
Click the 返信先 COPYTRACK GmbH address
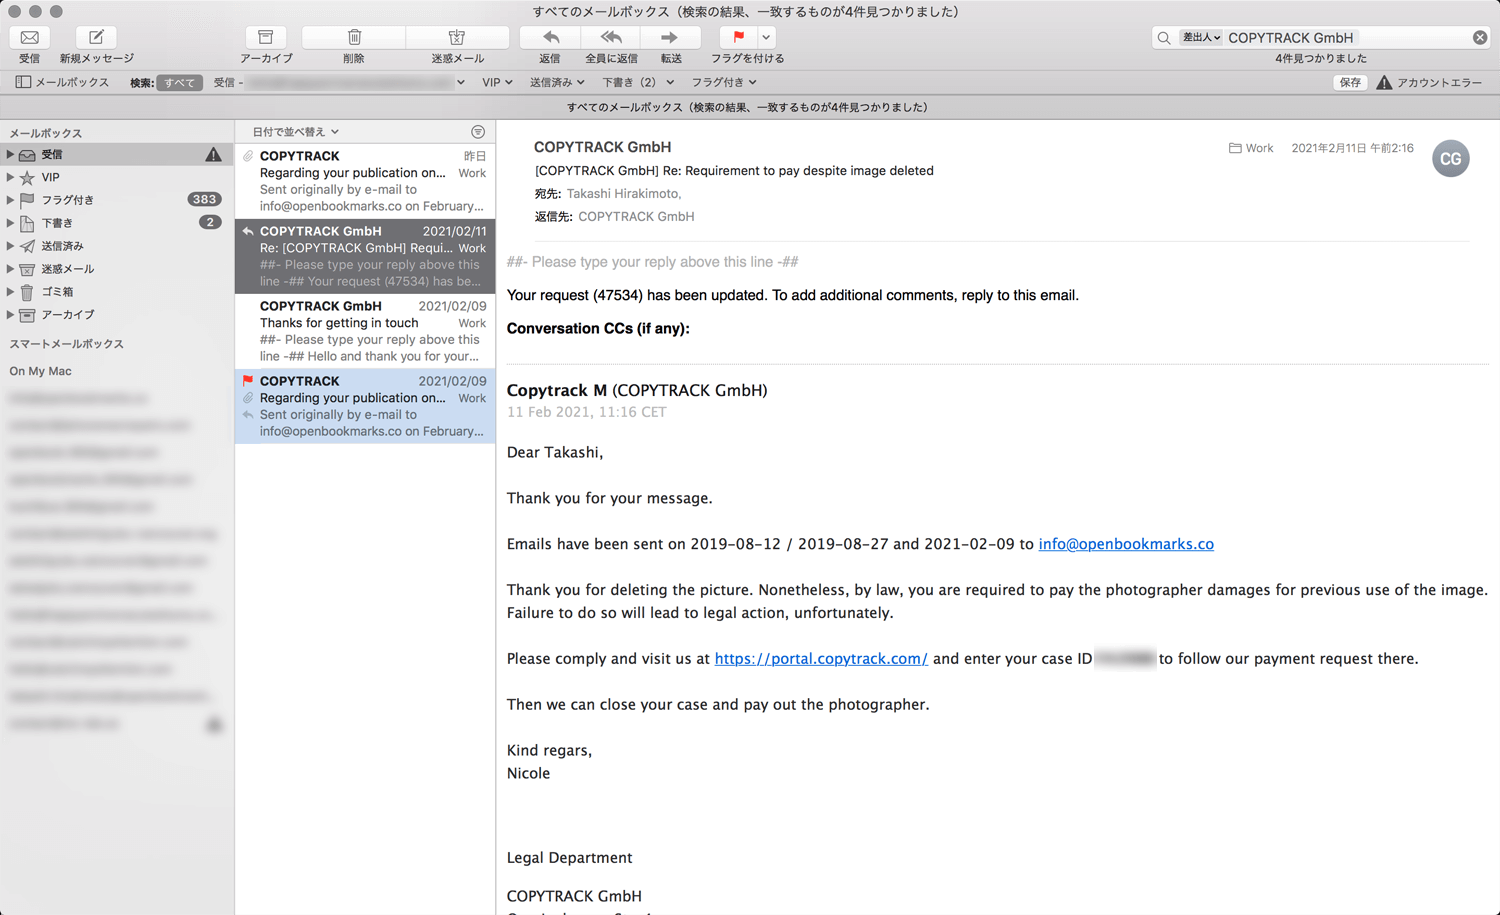point(636,217)
